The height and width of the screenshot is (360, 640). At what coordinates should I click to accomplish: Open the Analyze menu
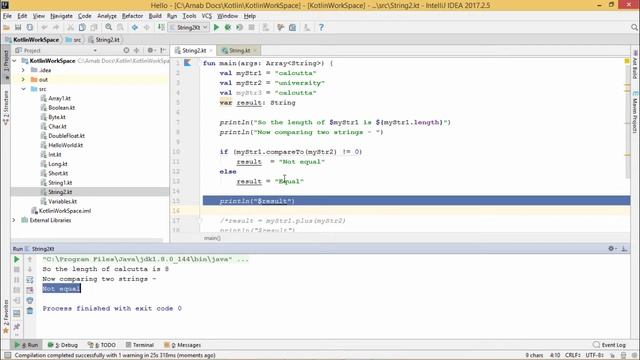(107, 16)
